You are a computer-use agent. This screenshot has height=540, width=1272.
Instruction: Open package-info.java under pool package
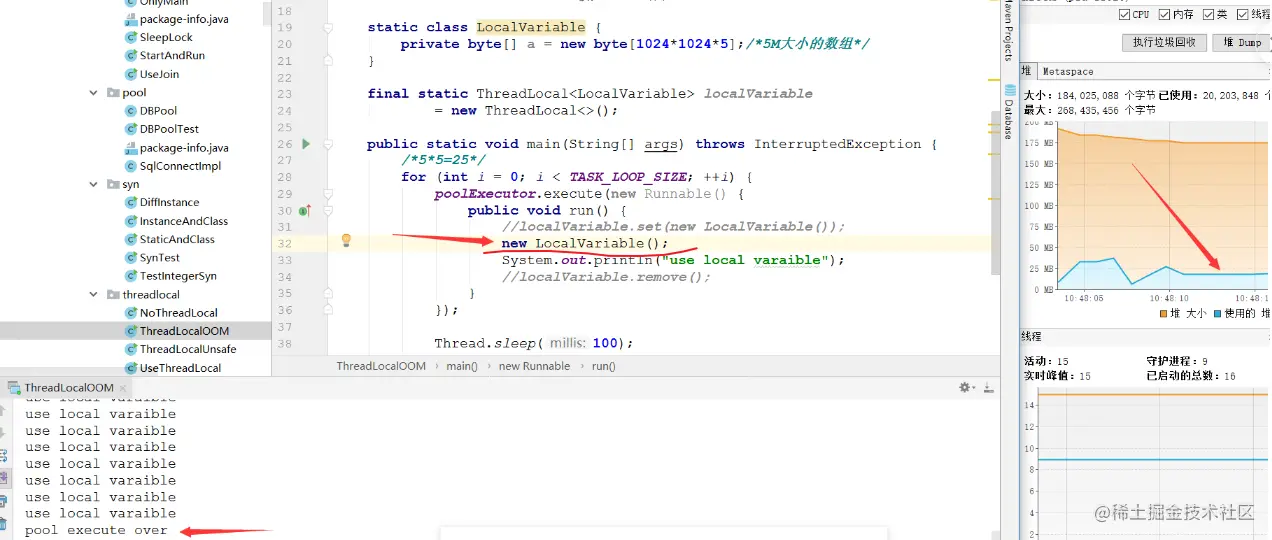coord(184,148)
